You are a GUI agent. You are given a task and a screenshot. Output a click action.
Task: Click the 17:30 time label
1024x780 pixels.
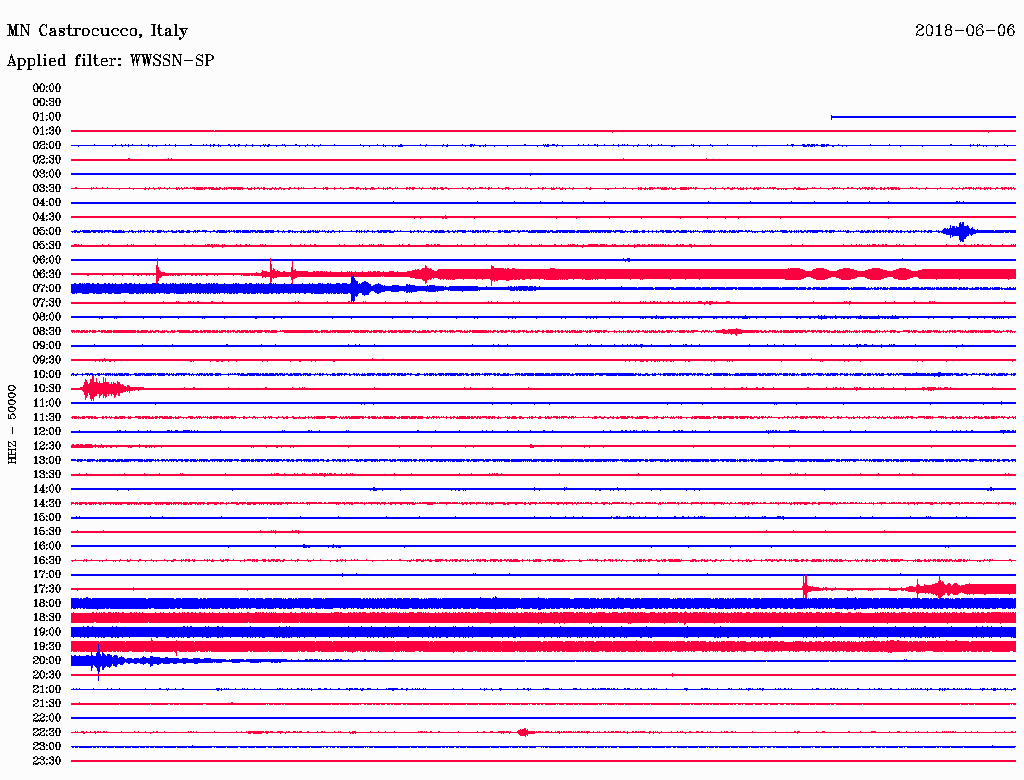[46, 589]
